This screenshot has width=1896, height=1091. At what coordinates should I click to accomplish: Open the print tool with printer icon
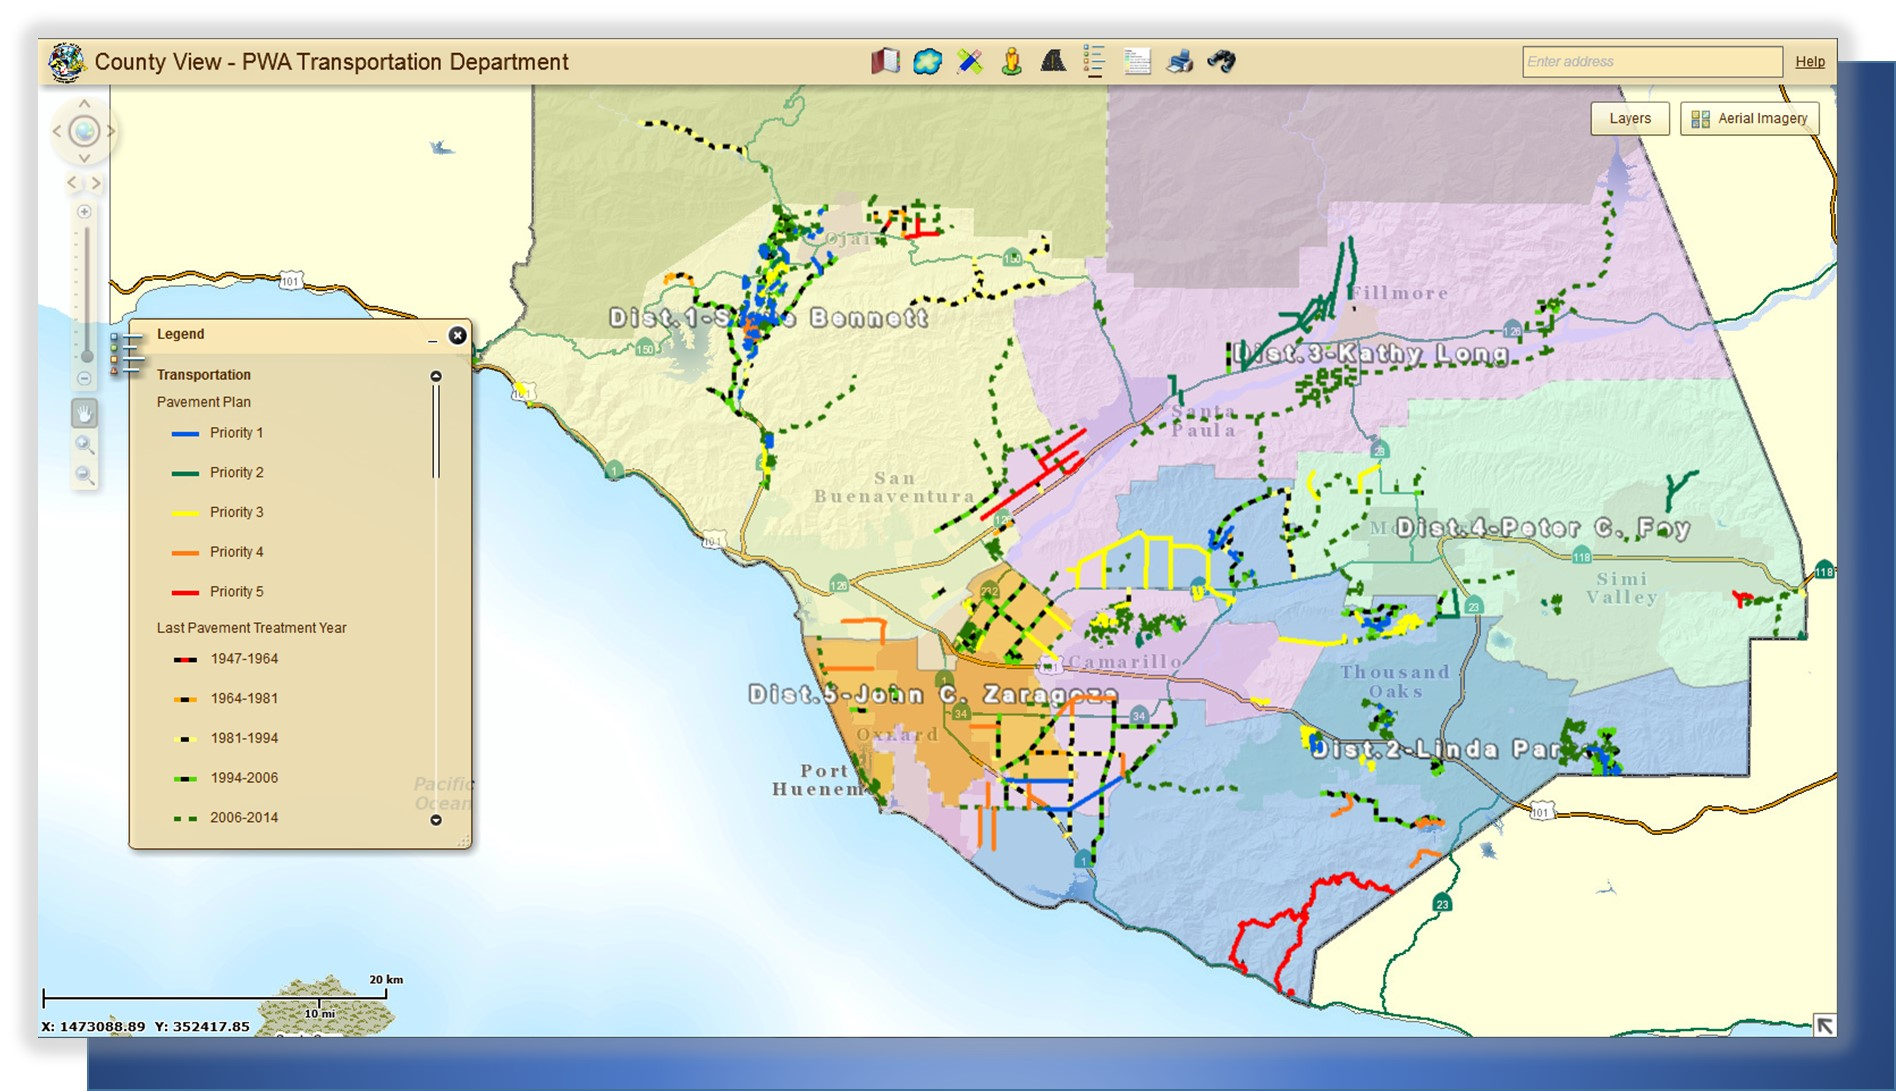pos(1179,62)
